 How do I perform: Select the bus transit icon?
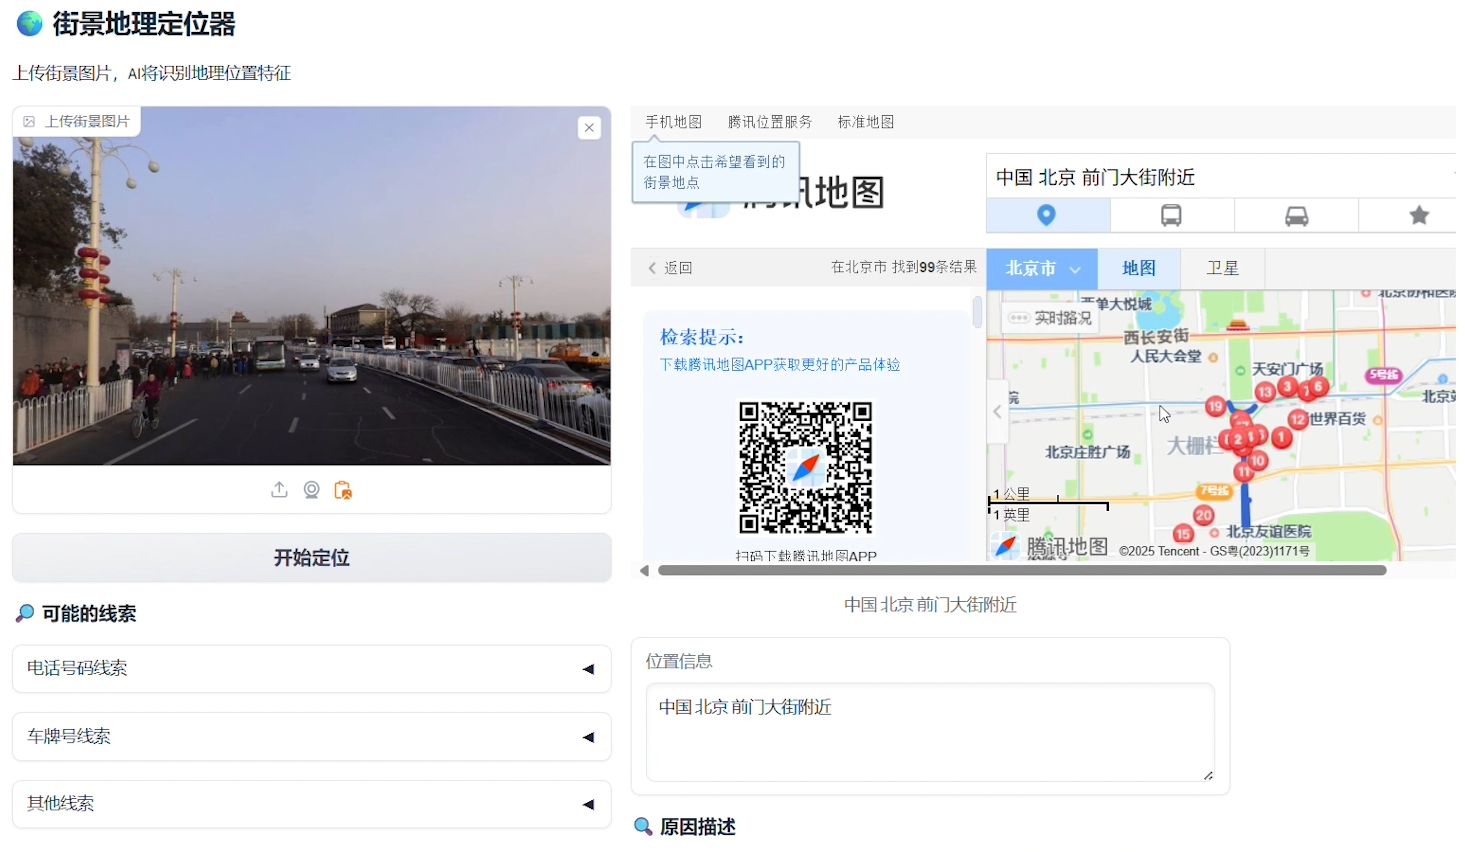coord(1171,215)
